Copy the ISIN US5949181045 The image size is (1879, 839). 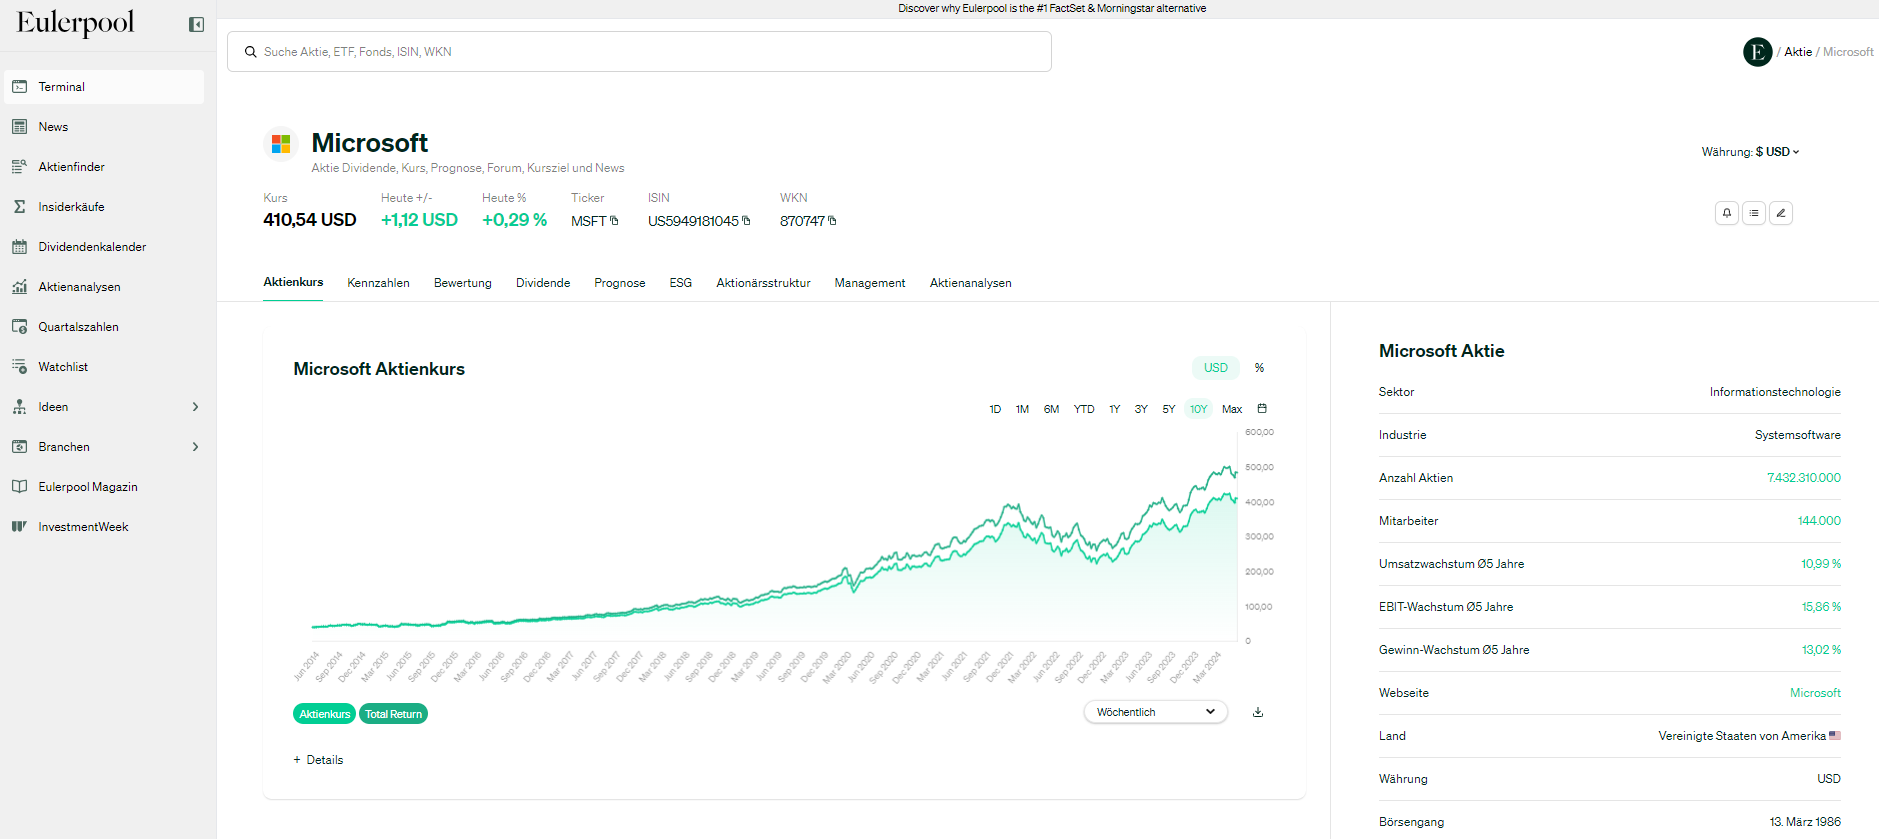pos(746,221)
